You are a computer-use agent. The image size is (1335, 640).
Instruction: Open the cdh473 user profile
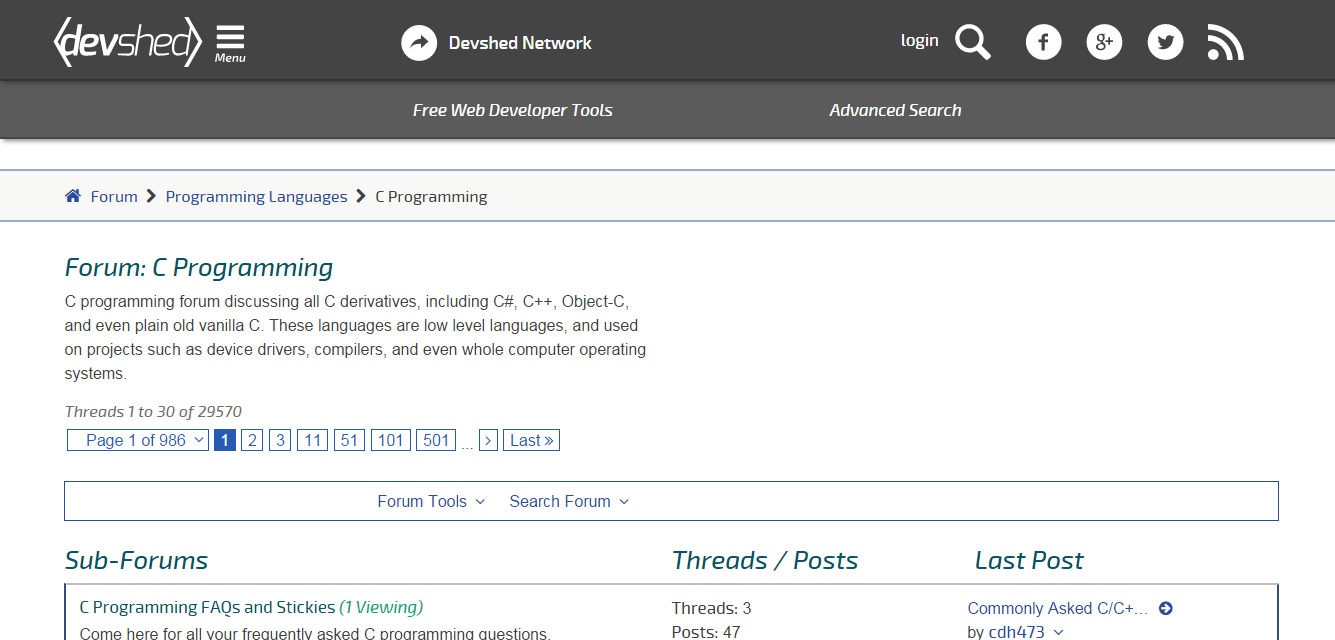(1016, 632)
